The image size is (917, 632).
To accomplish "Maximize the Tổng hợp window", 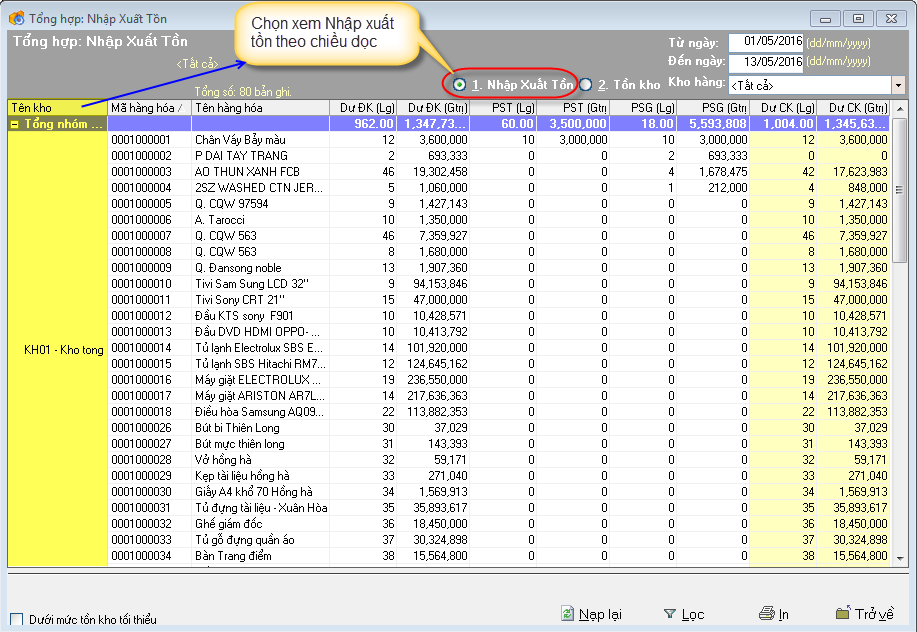I will tap(856, 18).
